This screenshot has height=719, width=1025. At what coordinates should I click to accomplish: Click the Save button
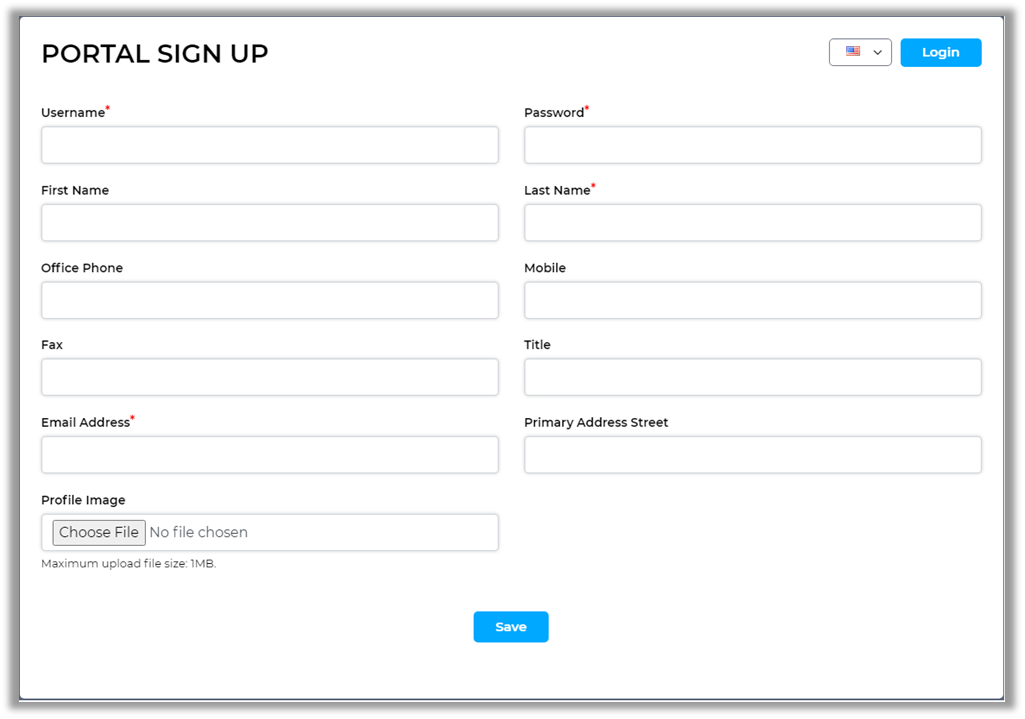(x=510, y=627)
